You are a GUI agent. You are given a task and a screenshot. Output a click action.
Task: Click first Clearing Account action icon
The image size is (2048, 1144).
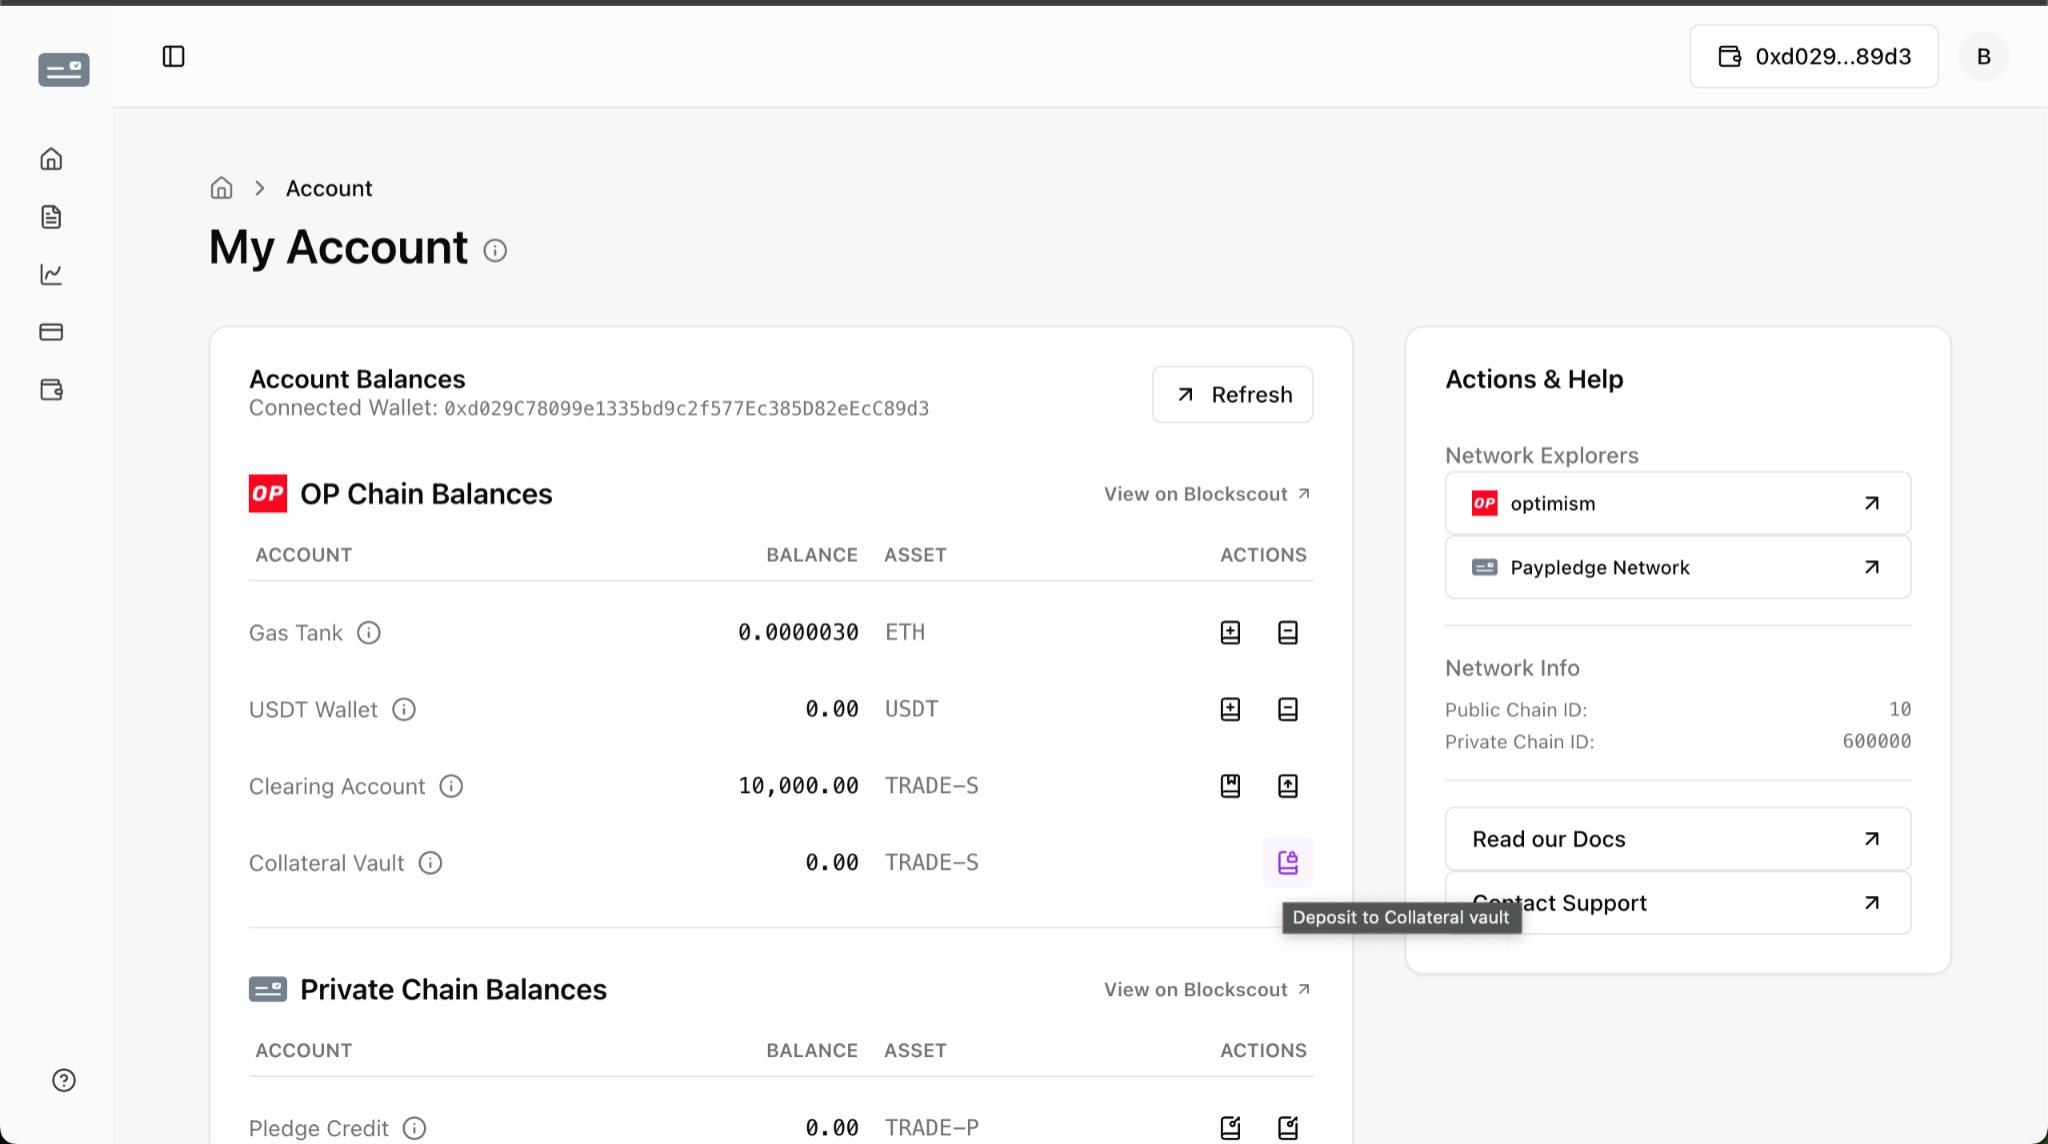1230,786
